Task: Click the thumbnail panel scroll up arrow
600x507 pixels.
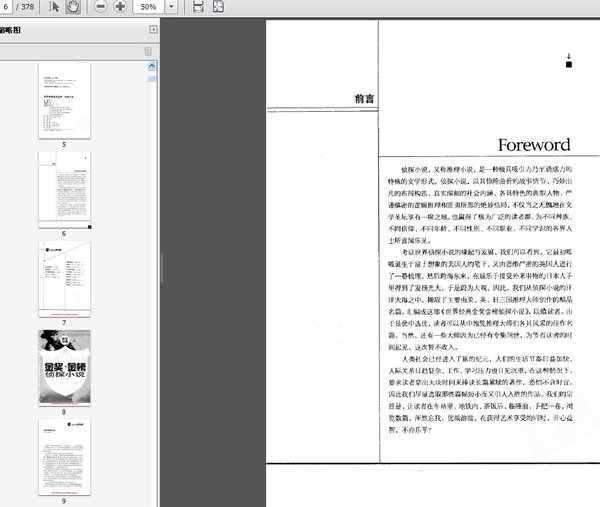Action: tap(152, 66)
